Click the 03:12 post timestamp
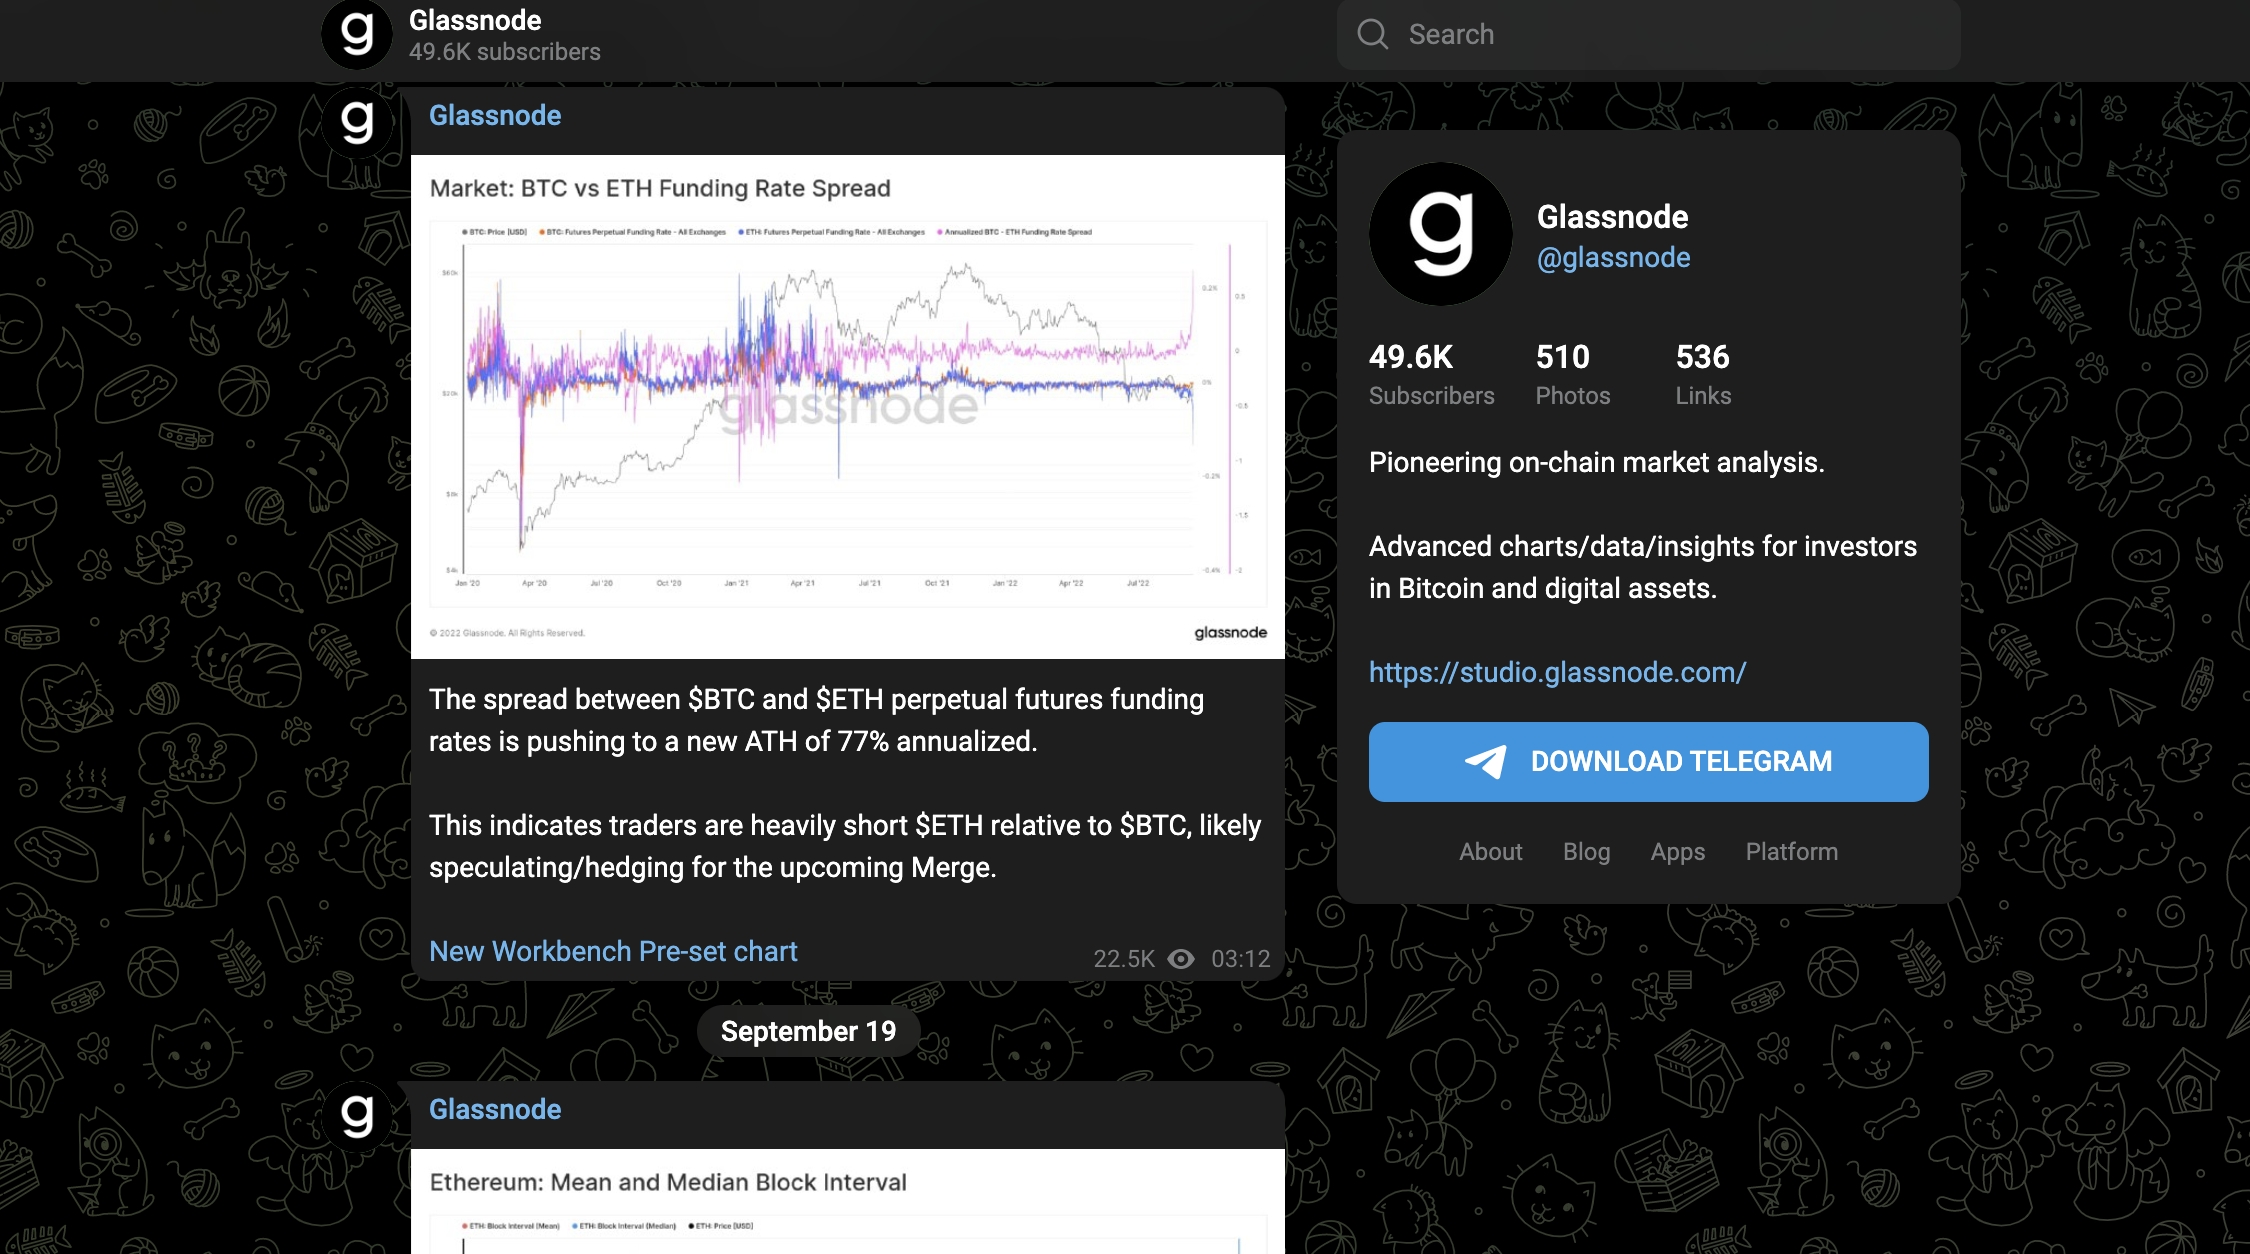 tap(1240, 959)
